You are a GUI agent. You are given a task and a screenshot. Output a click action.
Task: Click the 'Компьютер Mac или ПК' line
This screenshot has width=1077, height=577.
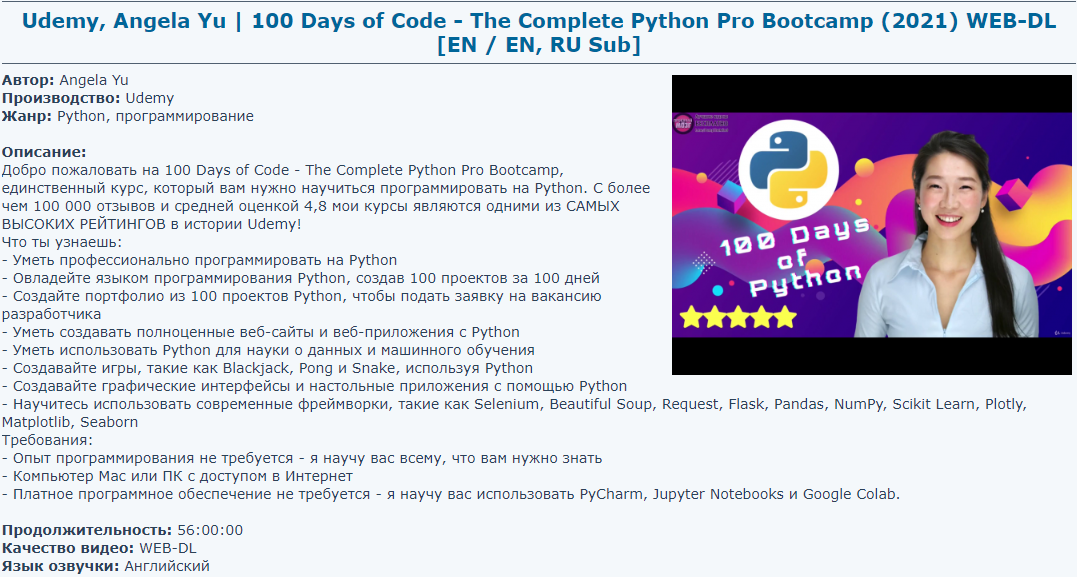[x=177, y=476]
